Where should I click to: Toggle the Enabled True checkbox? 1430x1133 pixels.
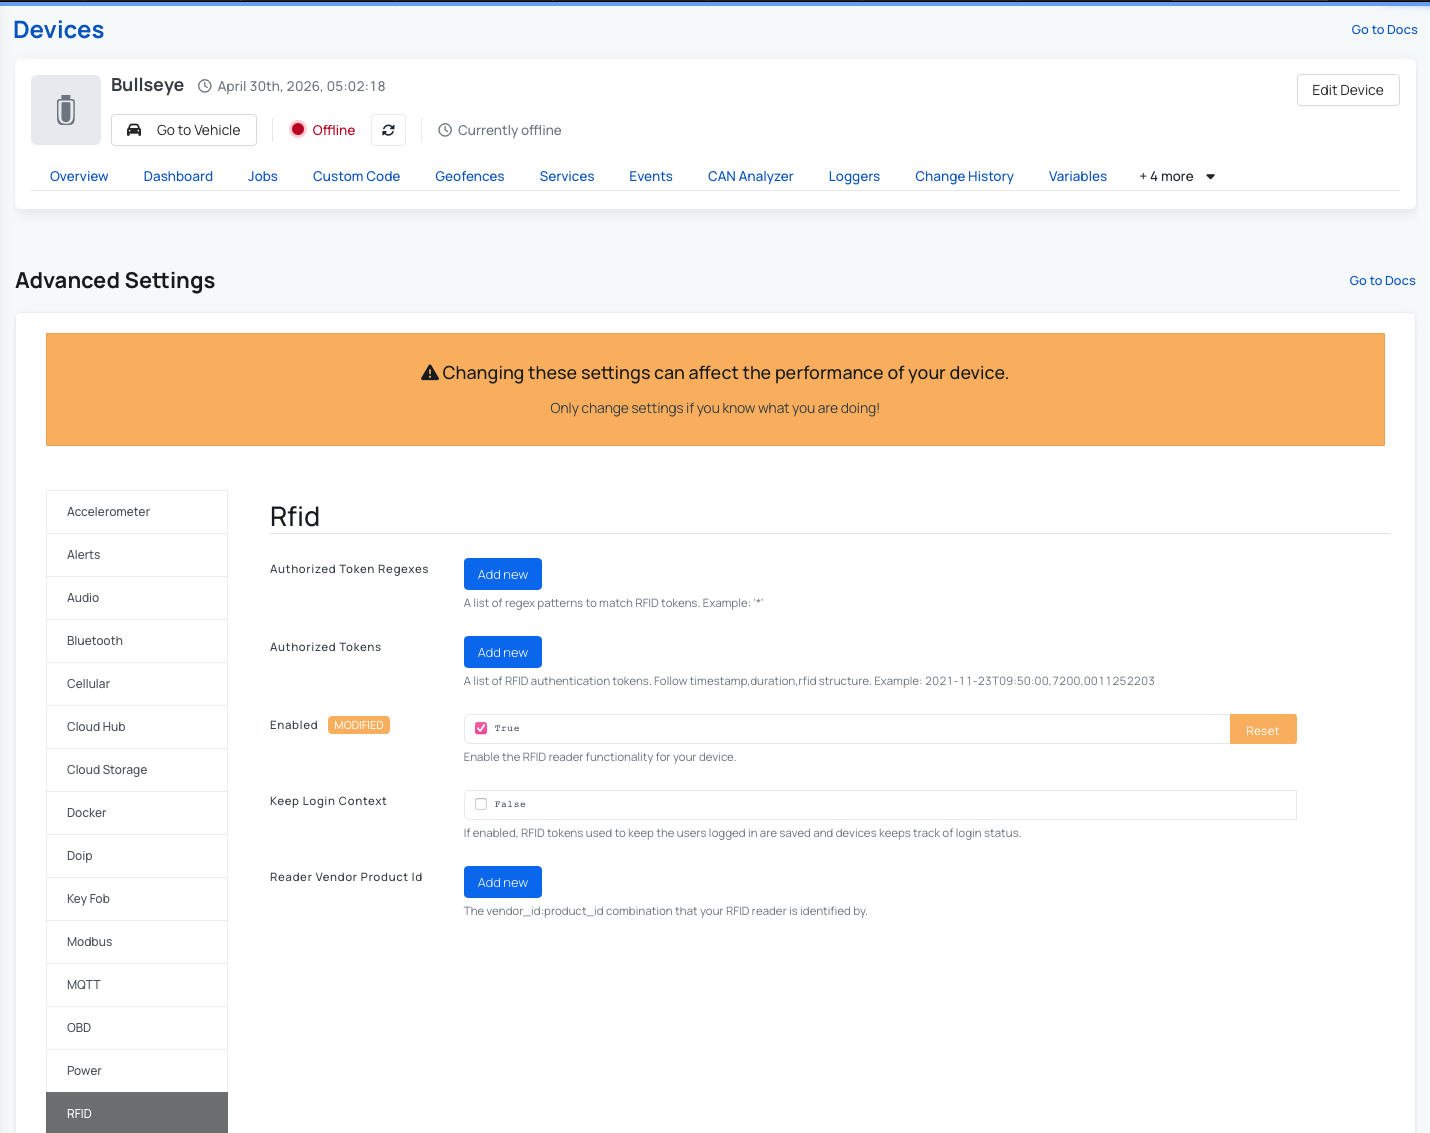481,728
